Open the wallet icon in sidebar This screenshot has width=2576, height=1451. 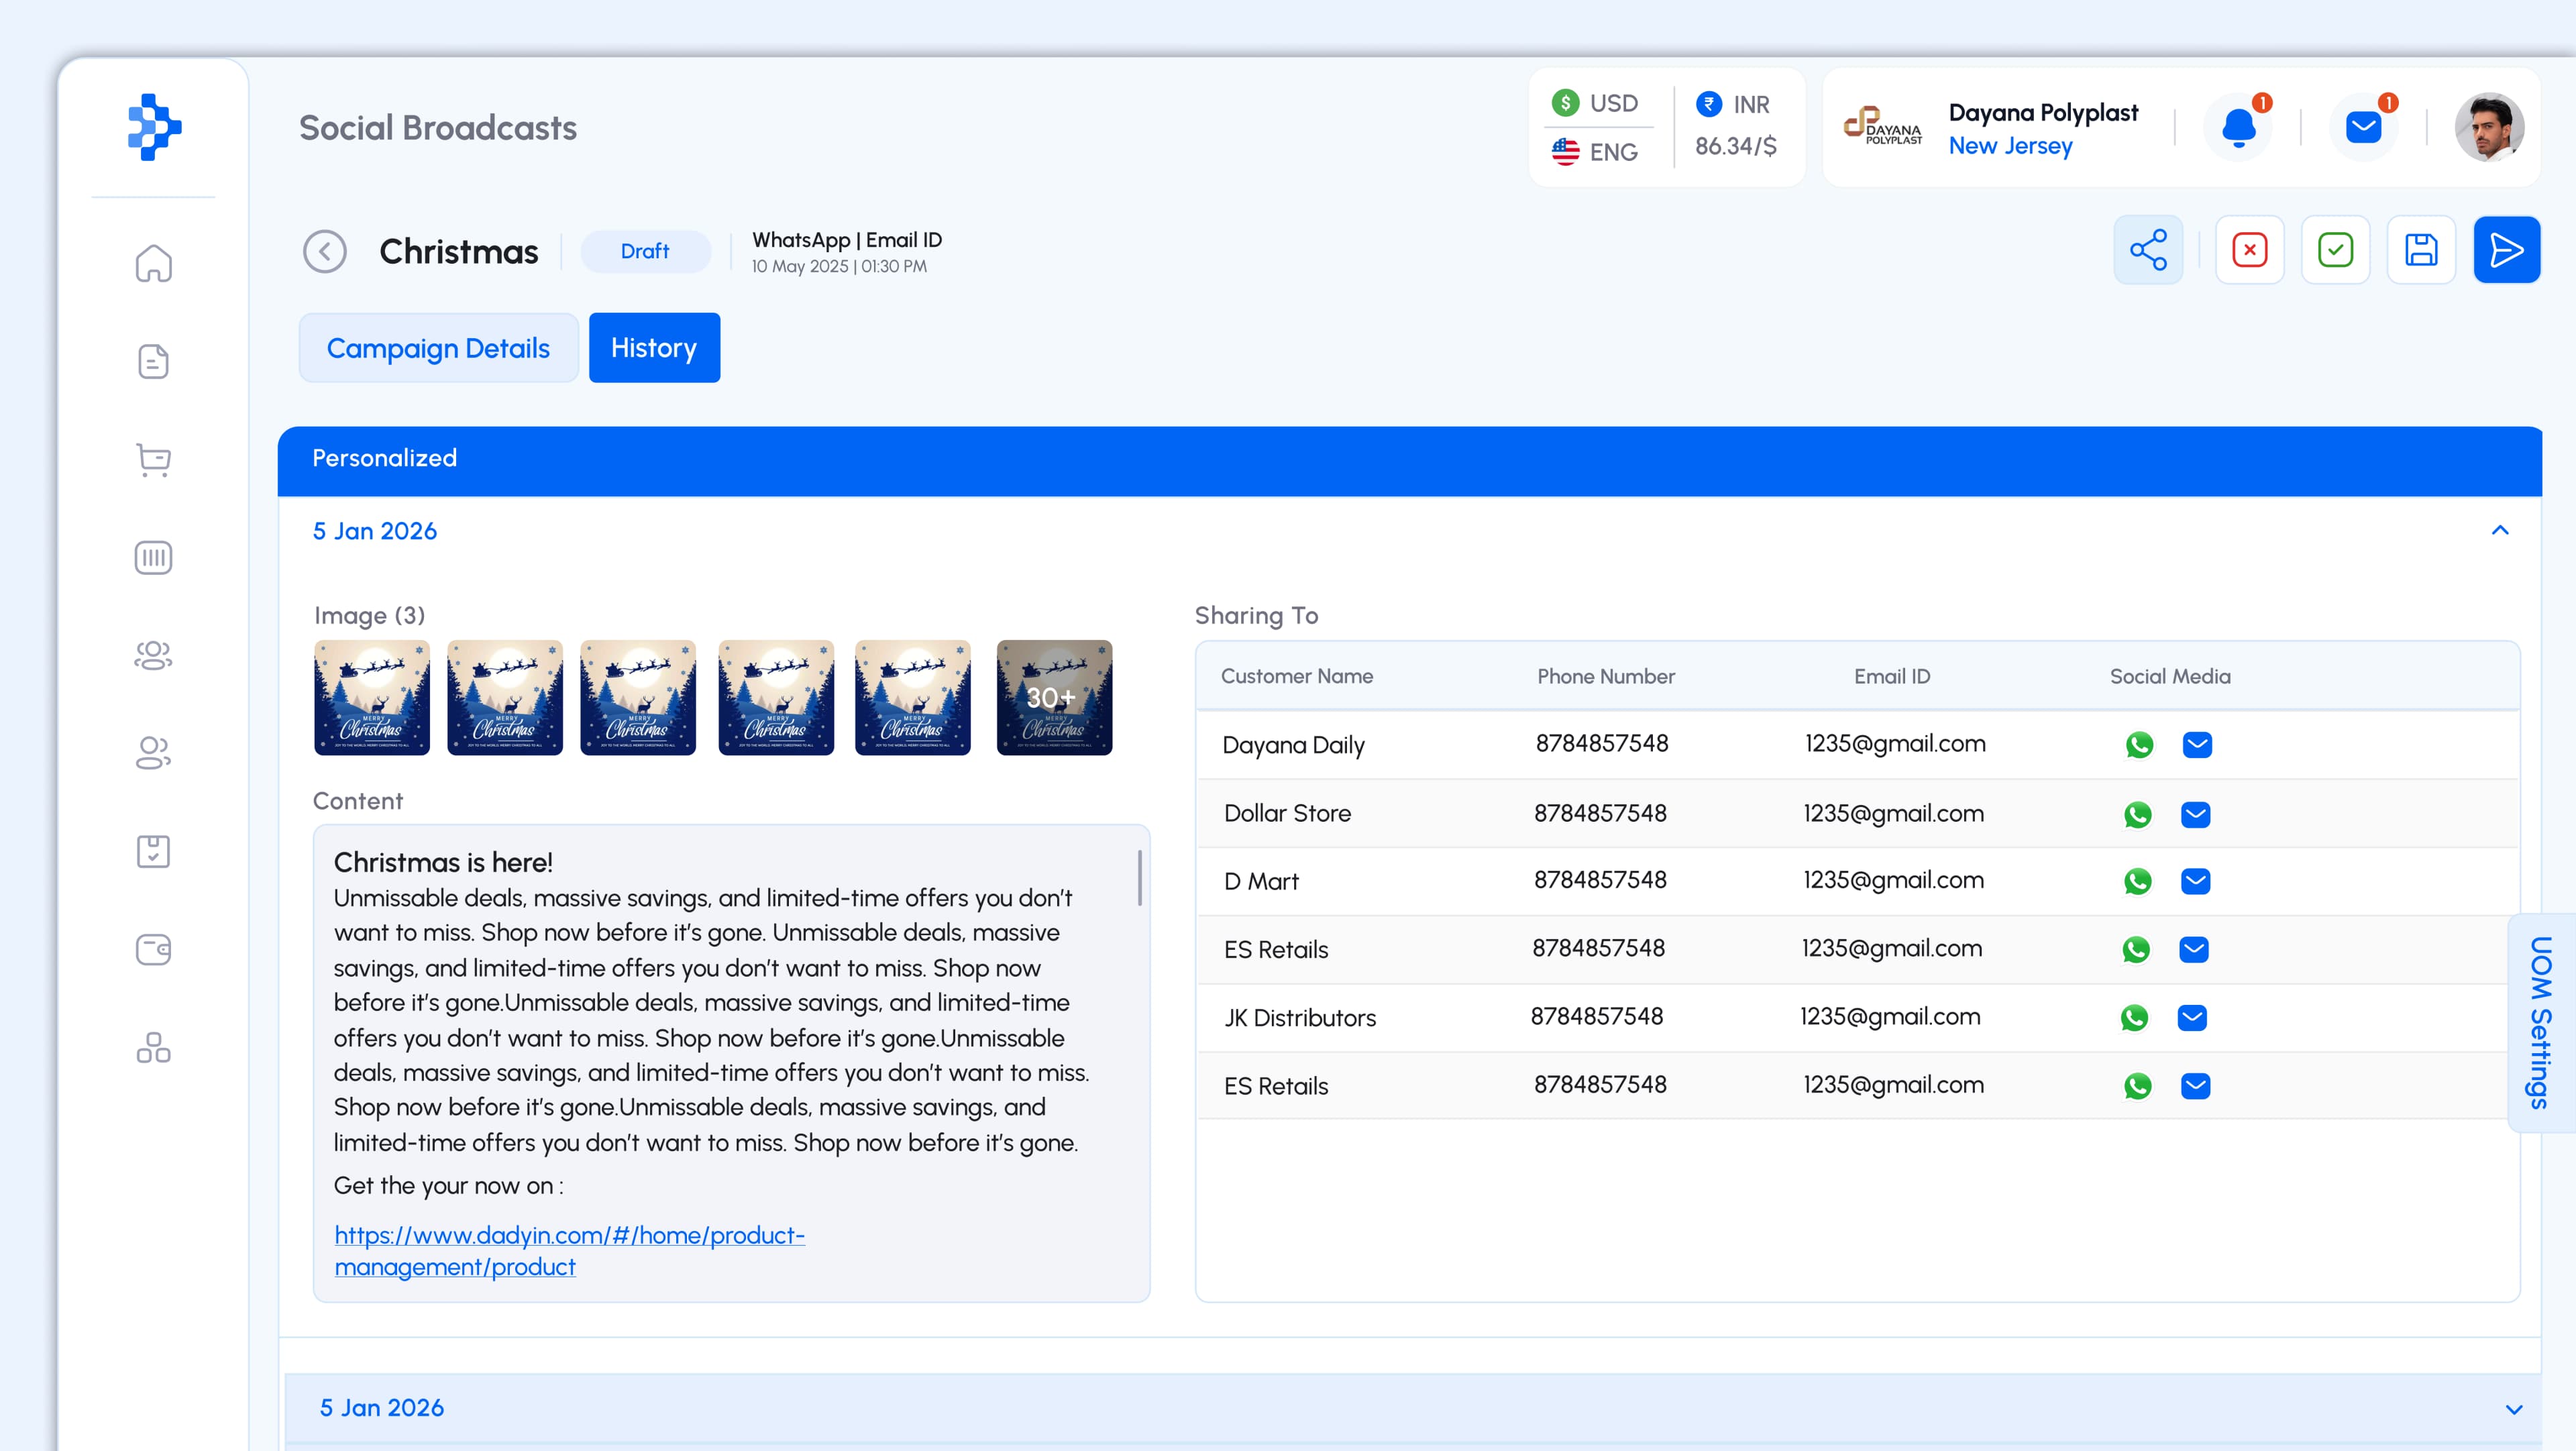pos(153,949)
